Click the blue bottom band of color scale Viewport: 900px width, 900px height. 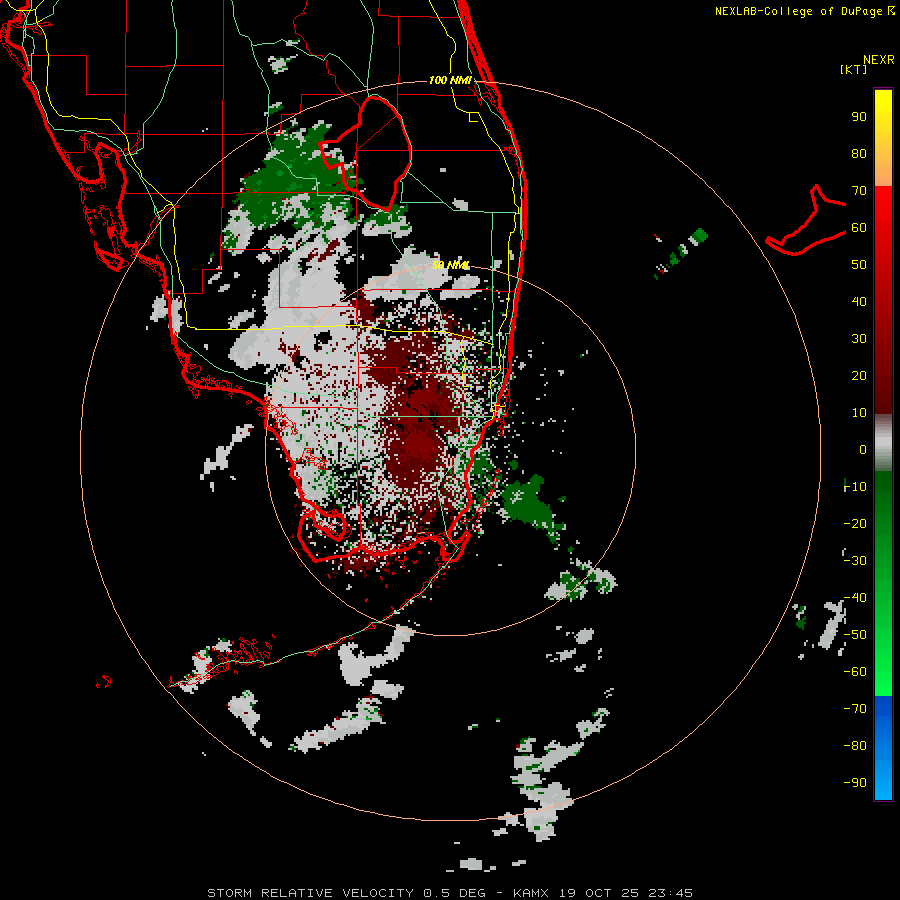(x=883, y=748)
